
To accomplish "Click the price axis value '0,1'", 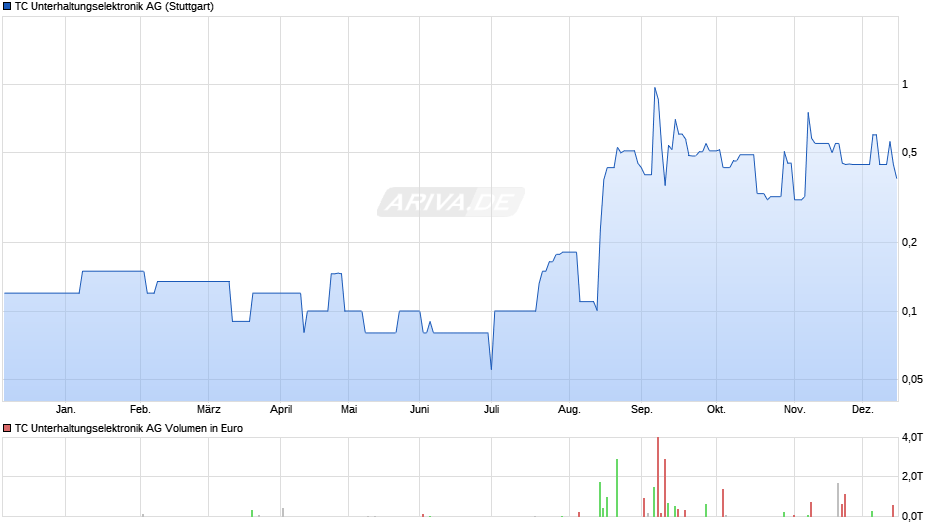I will [x=909, y=311].
